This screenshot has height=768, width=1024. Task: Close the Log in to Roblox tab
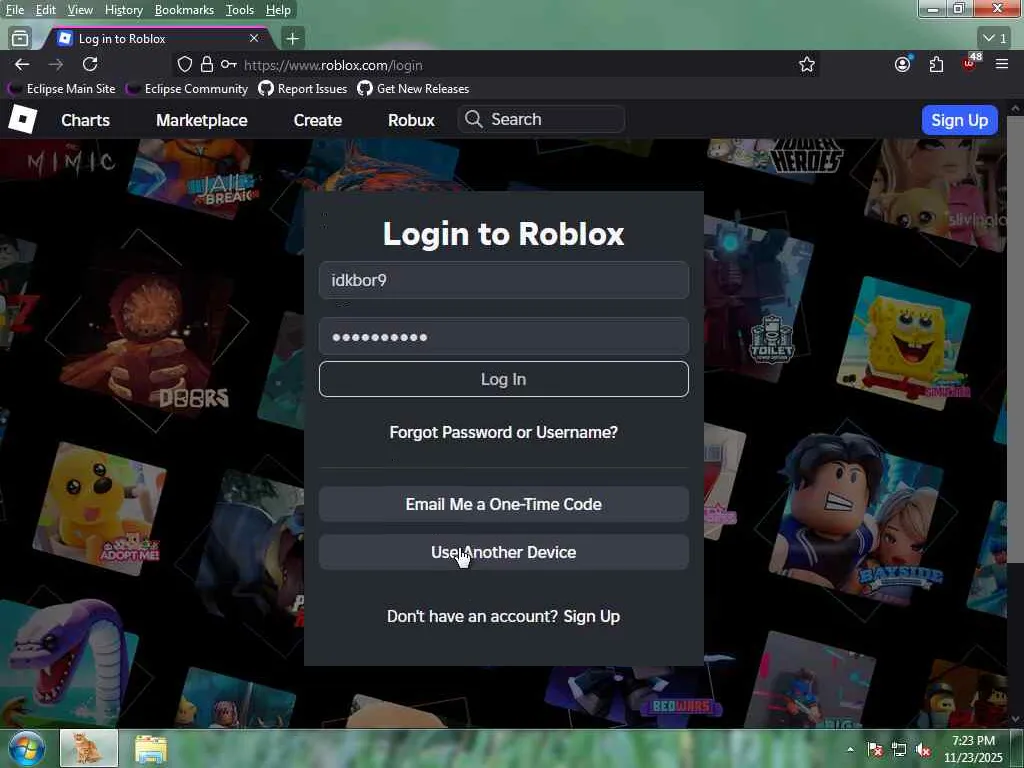pos(254,39)
